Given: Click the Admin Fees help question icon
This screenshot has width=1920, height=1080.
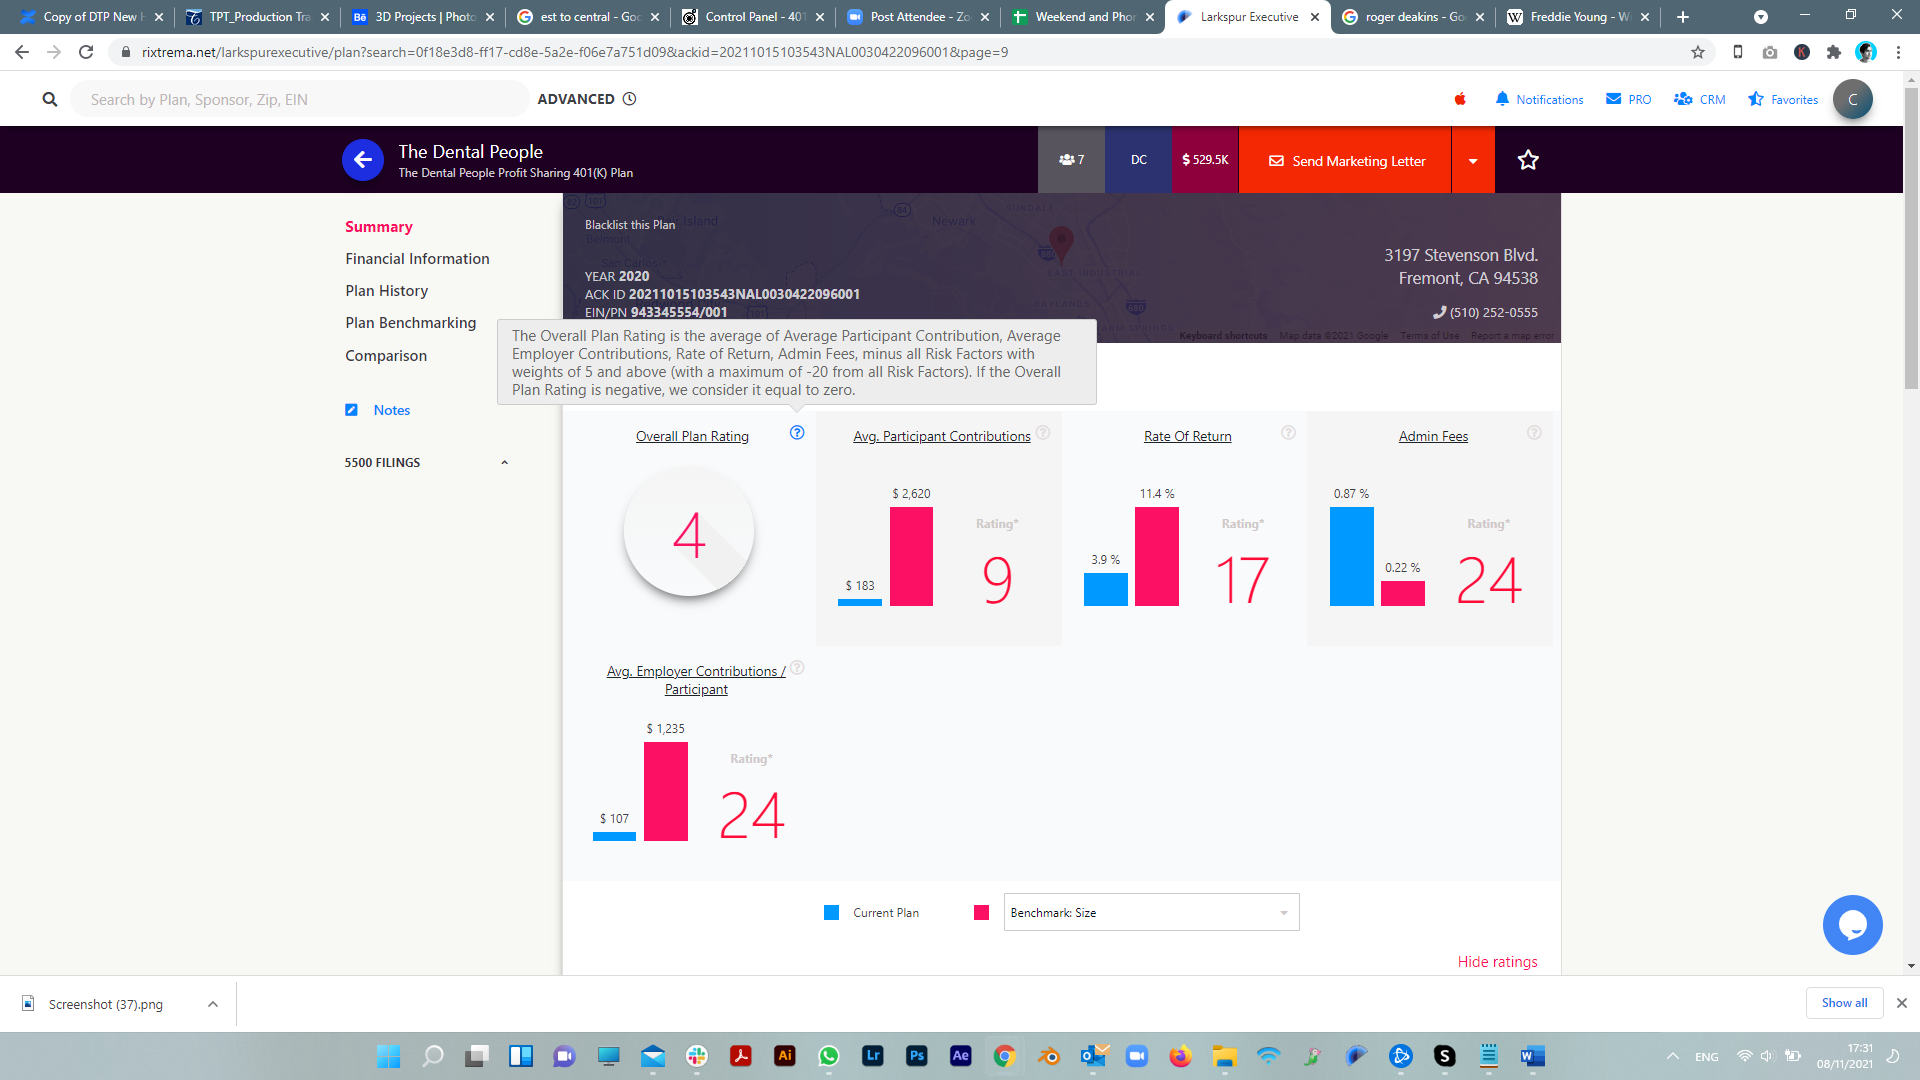Looking at the screenshot, I should coord(1534,433).
